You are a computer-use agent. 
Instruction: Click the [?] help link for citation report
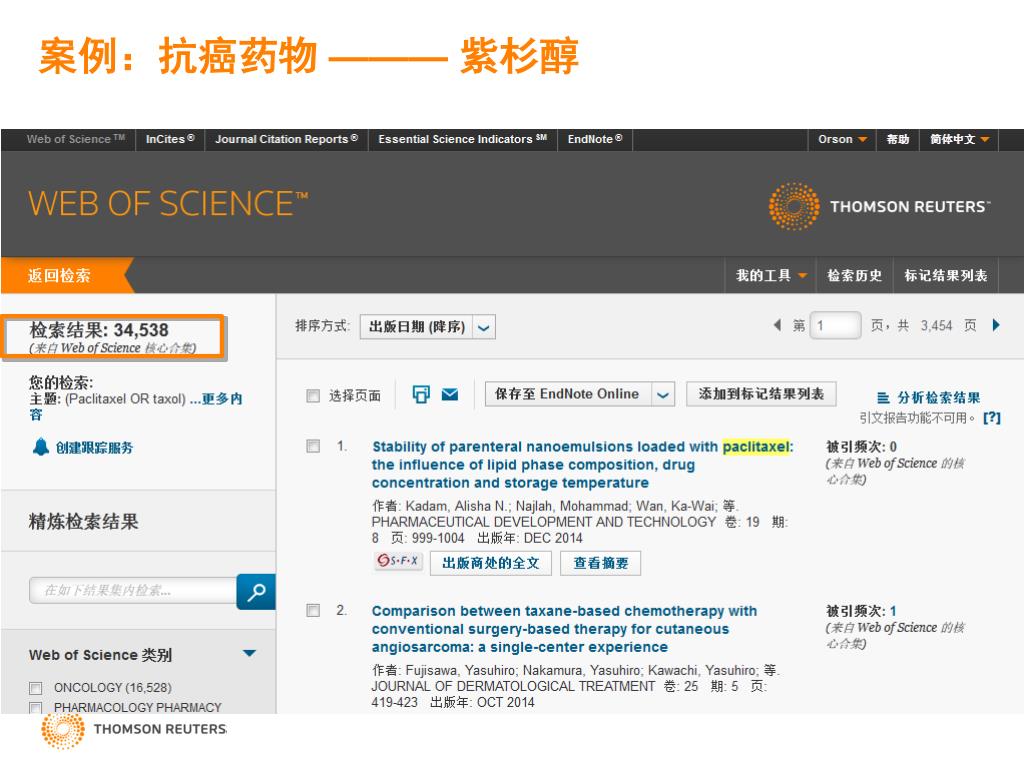coord(991,418)
